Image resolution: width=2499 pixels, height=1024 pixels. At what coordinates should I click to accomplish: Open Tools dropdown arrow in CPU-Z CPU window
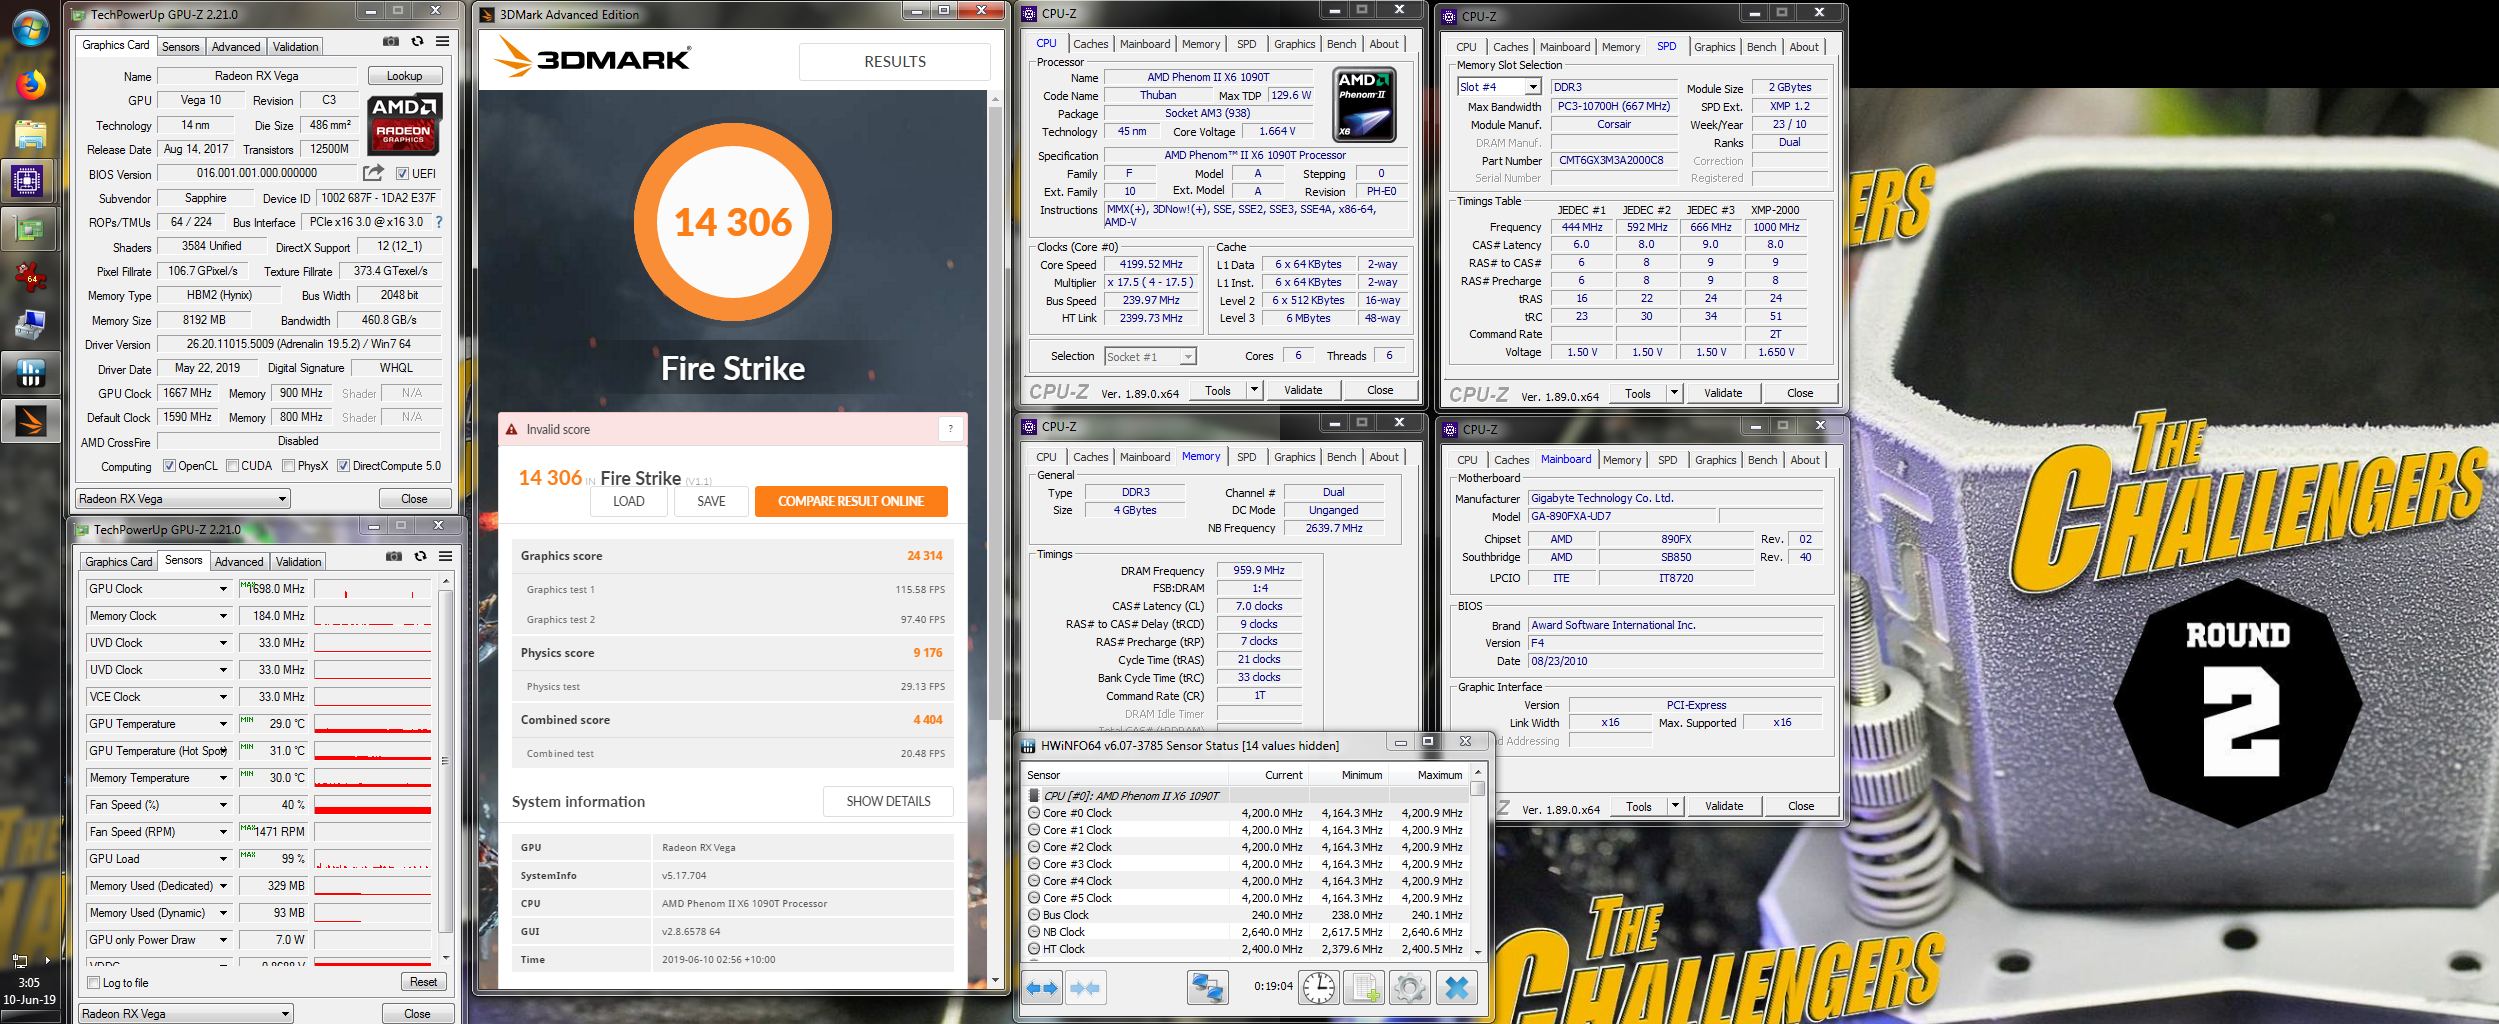tap(1254, 390)
